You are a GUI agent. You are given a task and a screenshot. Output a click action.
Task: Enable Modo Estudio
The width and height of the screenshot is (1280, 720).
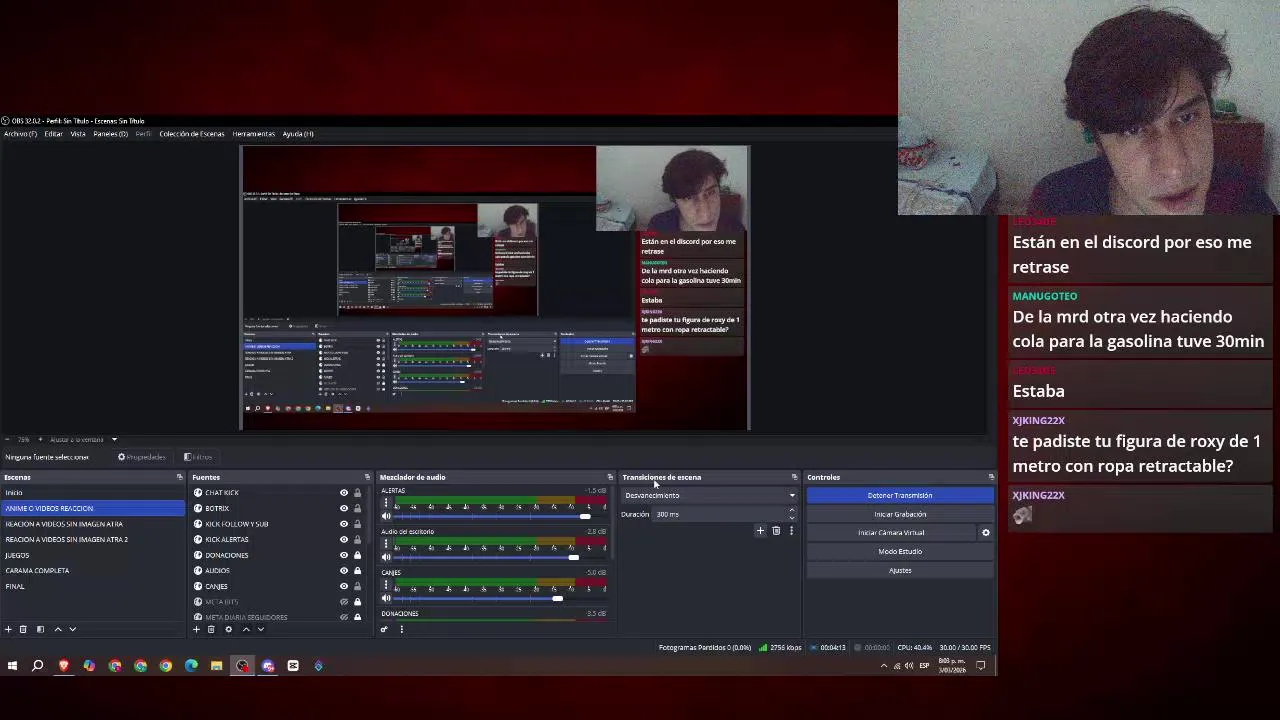pyautogui.click(x=900, y=551)
